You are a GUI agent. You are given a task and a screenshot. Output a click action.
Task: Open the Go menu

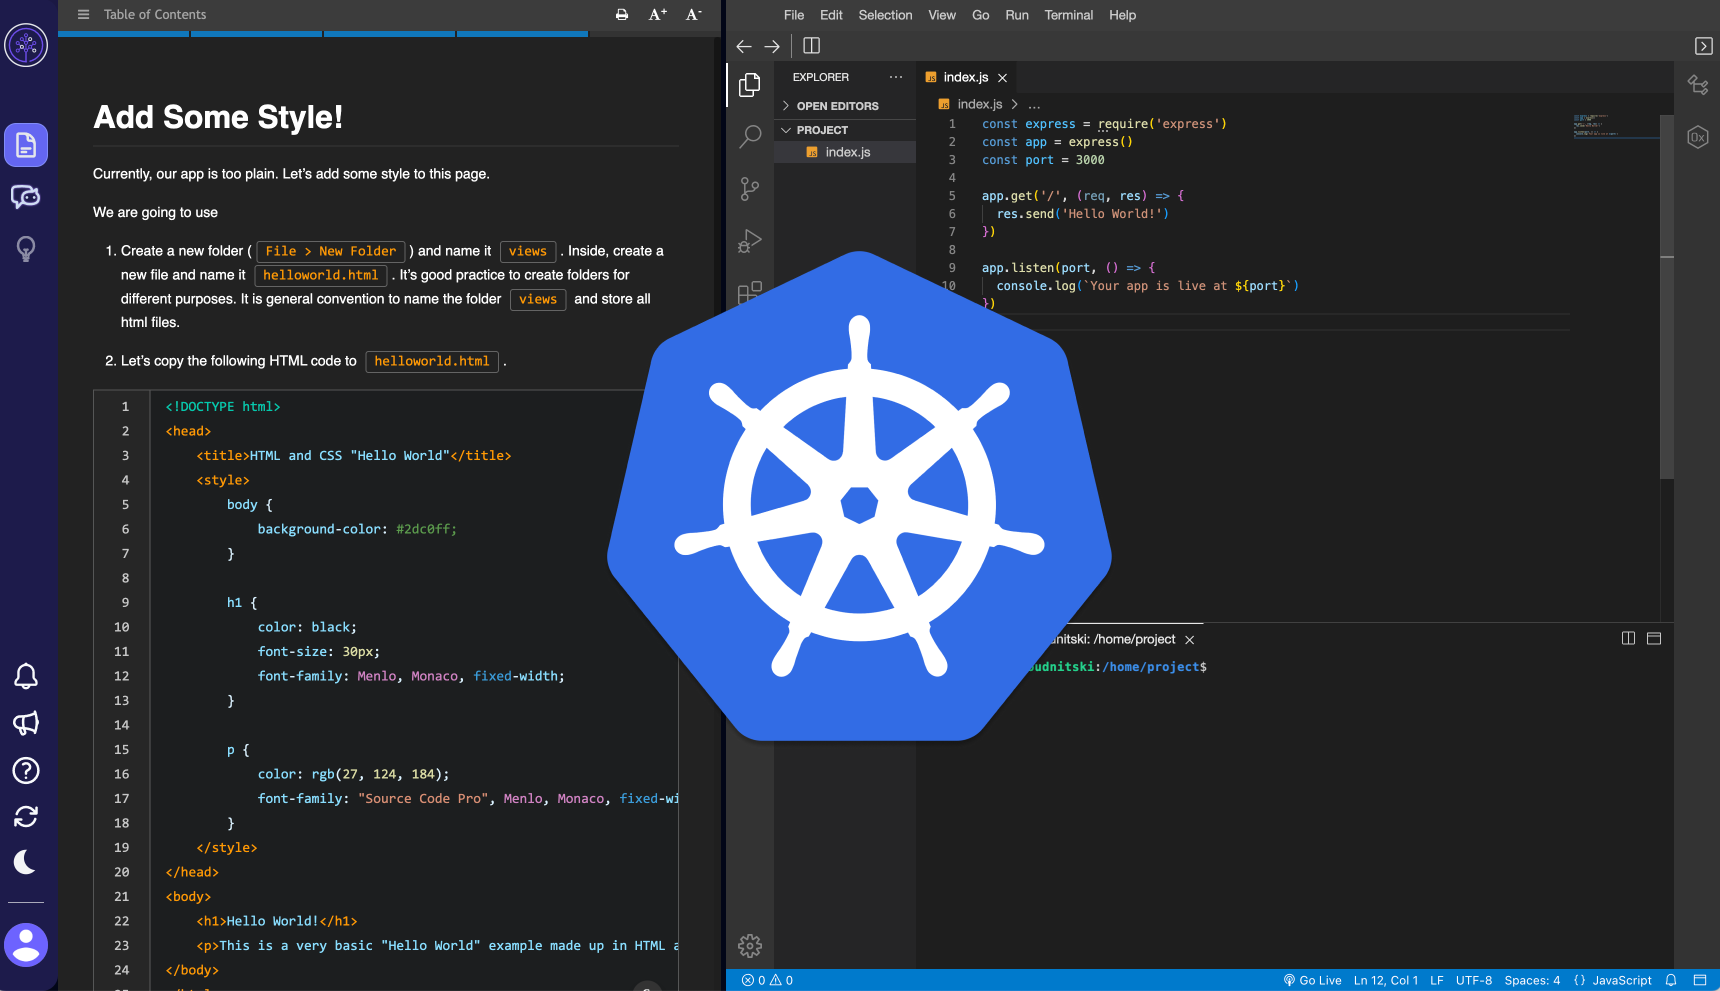tap(980, 15)
